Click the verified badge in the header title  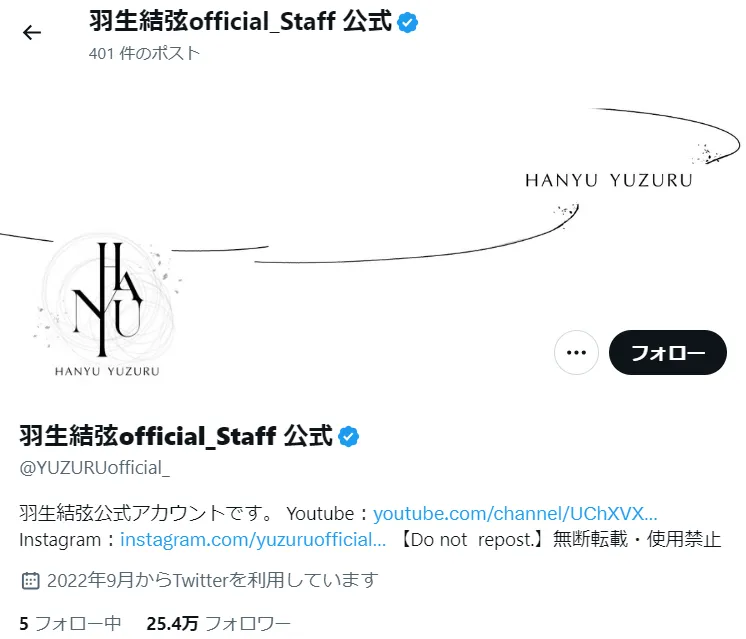[x=407, y=22]
